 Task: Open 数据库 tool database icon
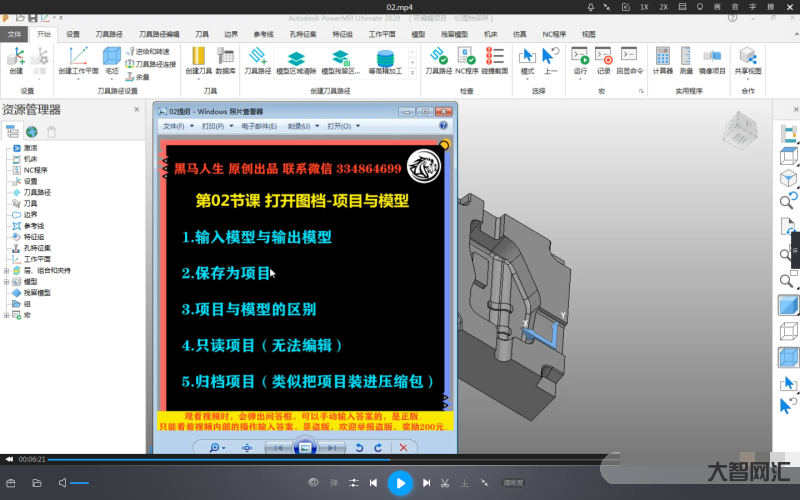[226, 59]
